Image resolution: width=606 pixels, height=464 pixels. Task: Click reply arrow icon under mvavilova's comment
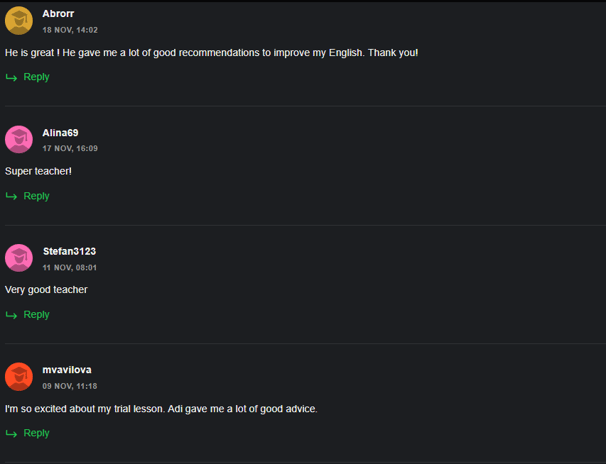coord(11,434)
